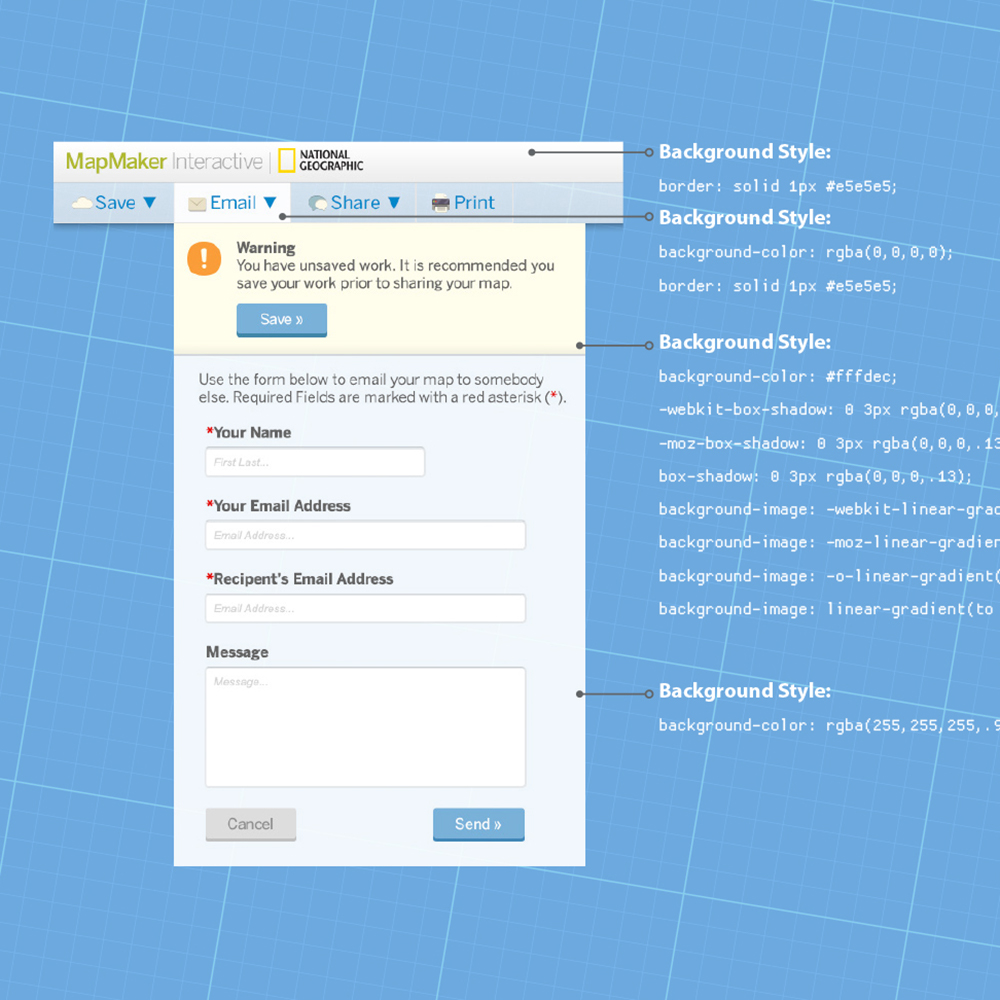Focus the Your Name input field
The width and height of the screenshot is (1000, 1000).
315,462
